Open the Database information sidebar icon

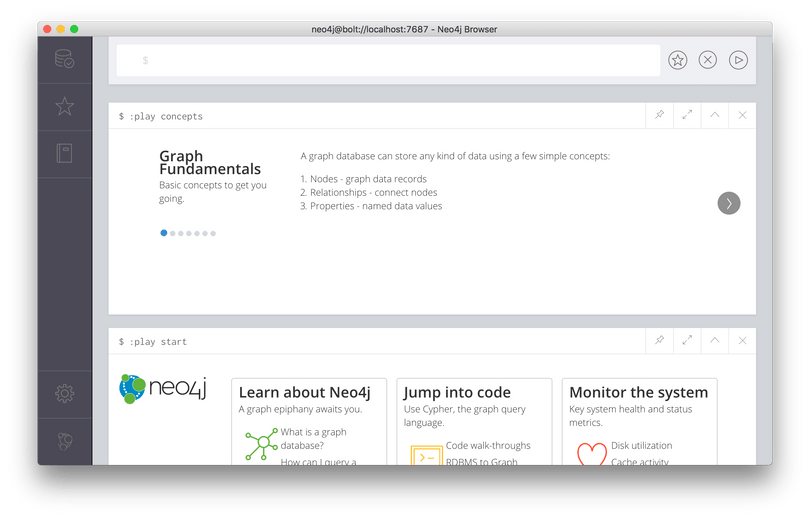[x=65, y=59]
